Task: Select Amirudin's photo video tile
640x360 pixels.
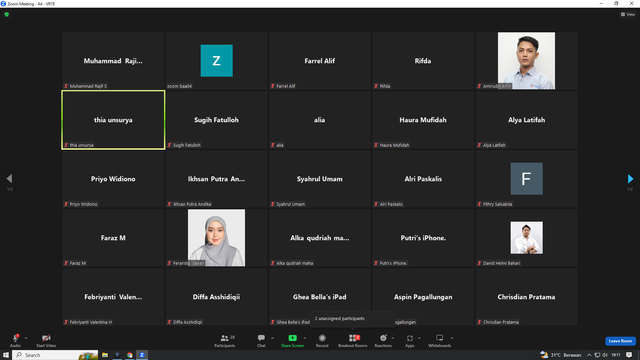Action: coord(526,60)
